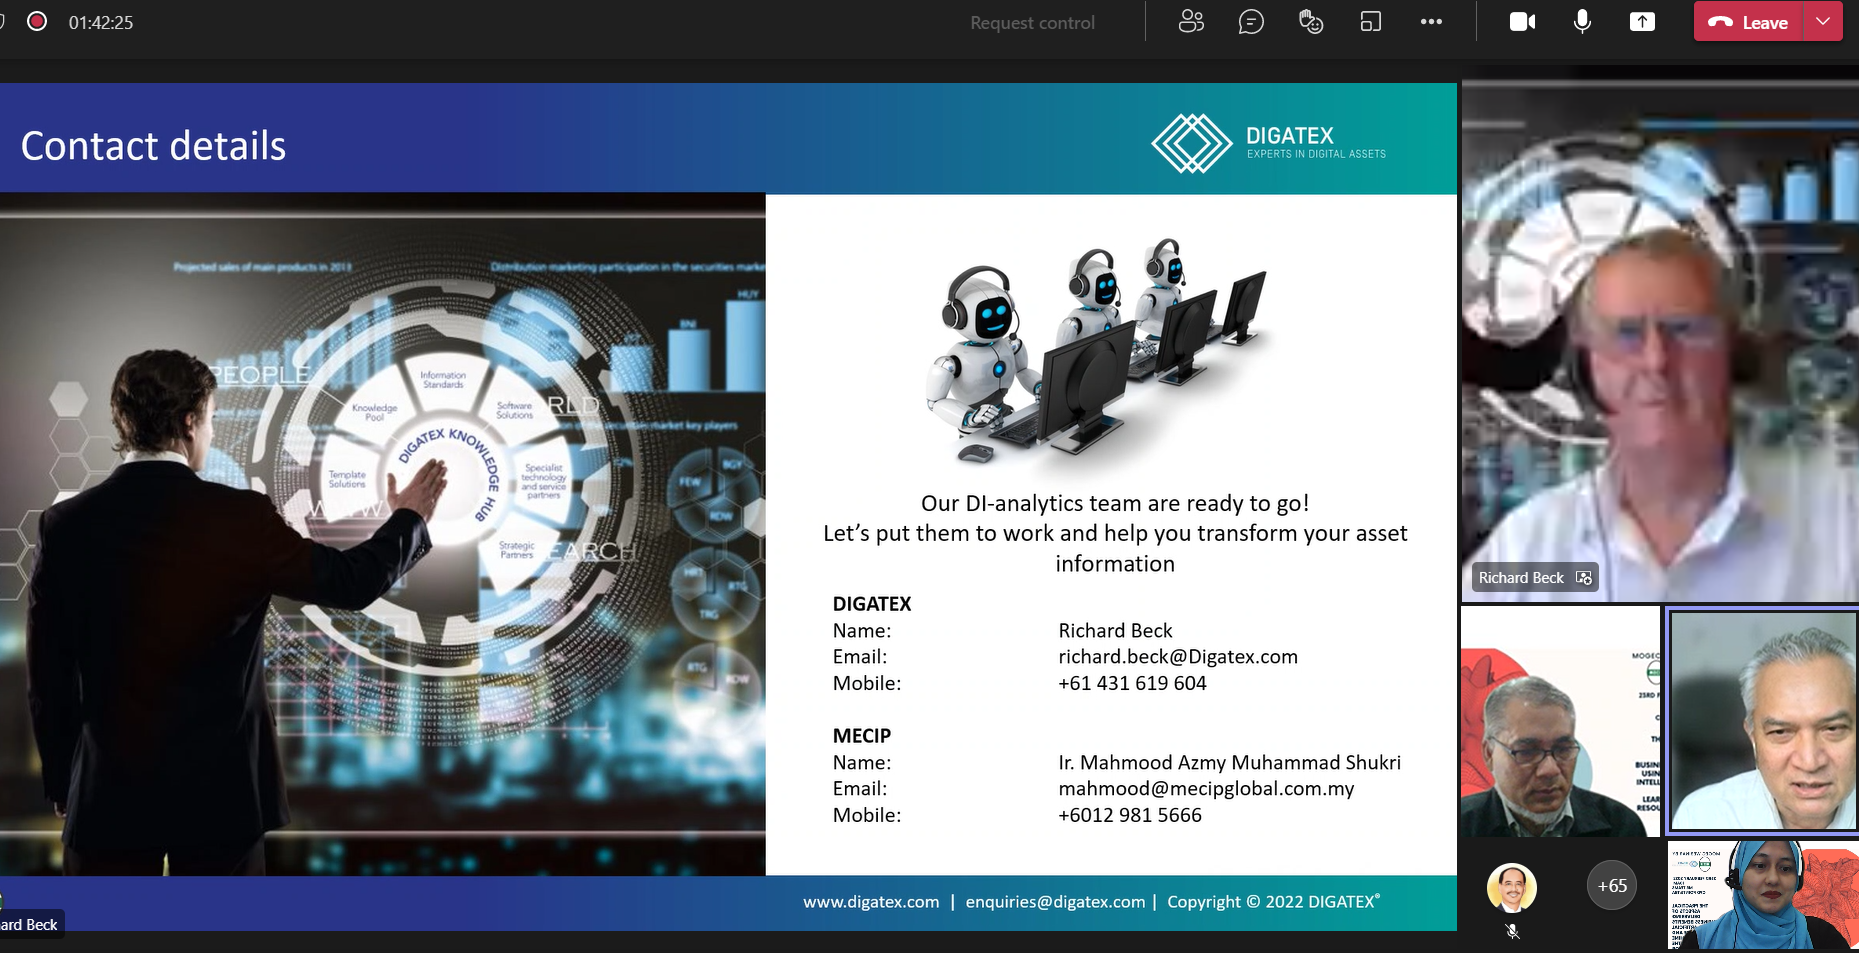Click the email richard.beck@Digatex.com
Image resolution: width=1859 pixels, height=953 pixels.
point(1178,657)
